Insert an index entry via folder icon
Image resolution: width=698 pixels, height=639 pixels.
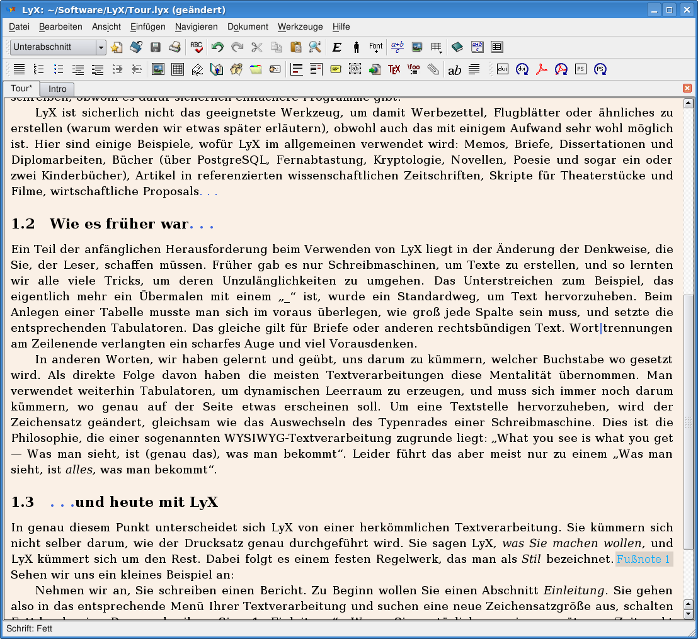coord(256,69)
